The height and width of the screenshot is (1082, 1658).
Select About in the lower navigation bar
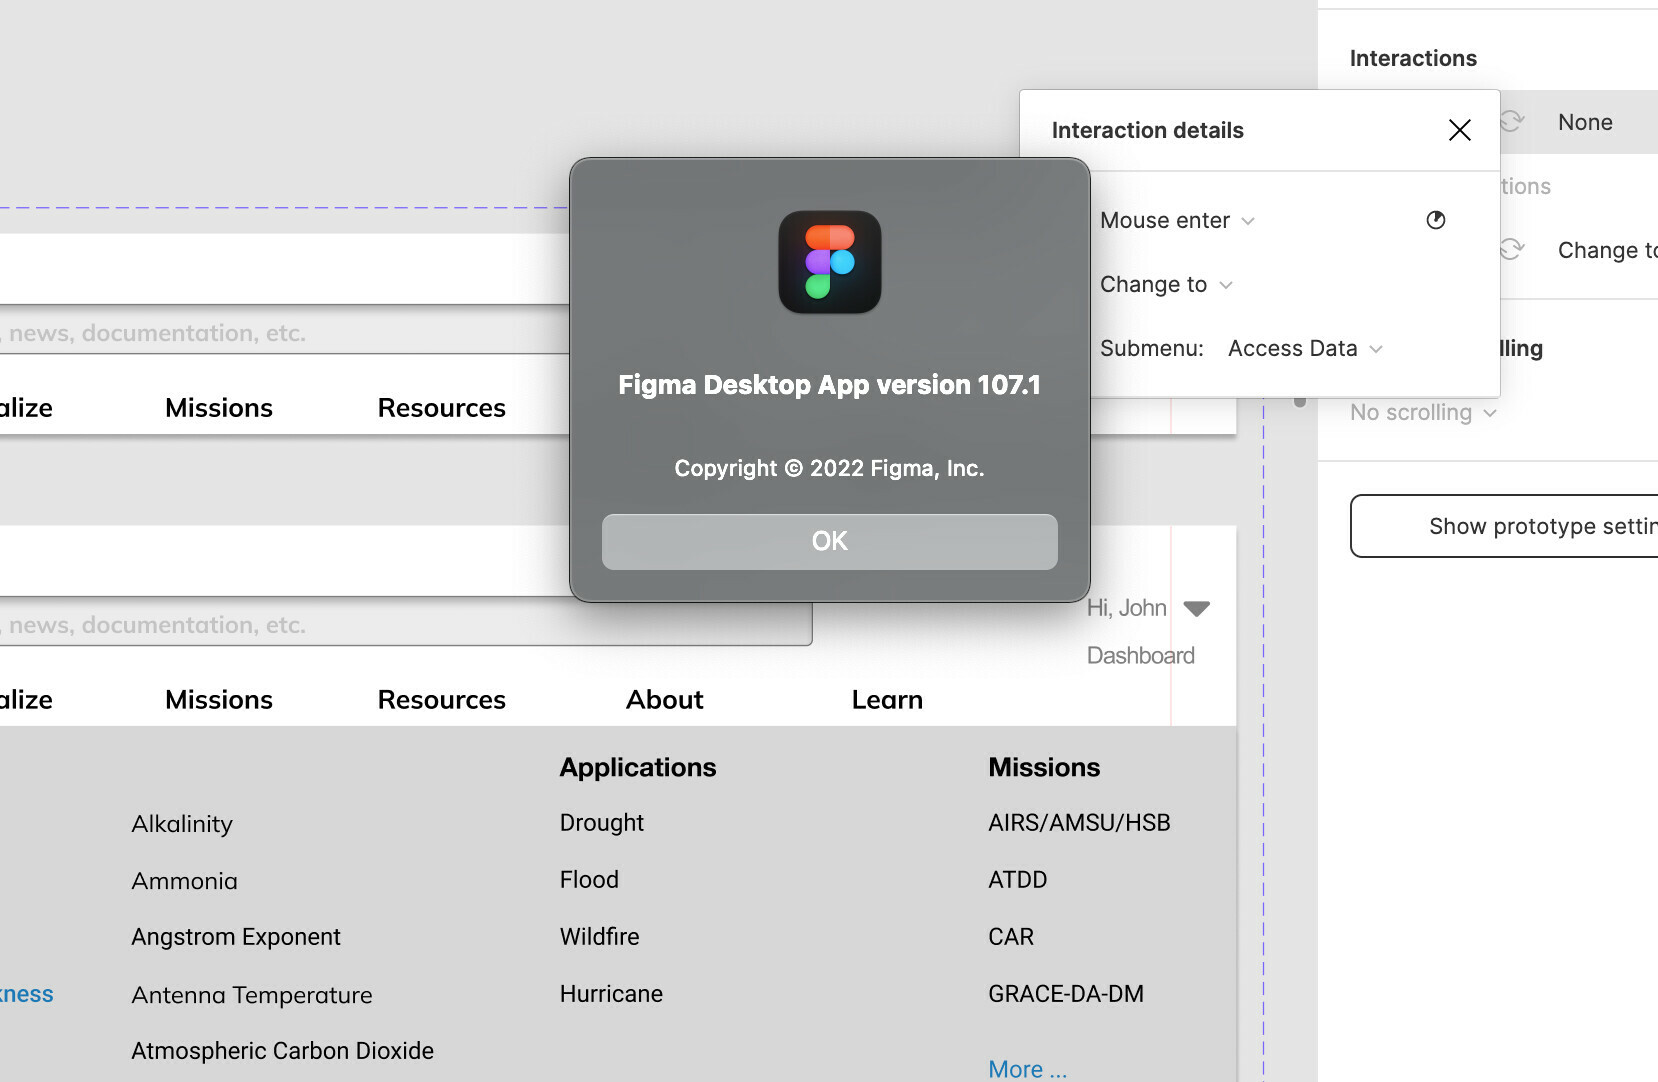(665, 700)
